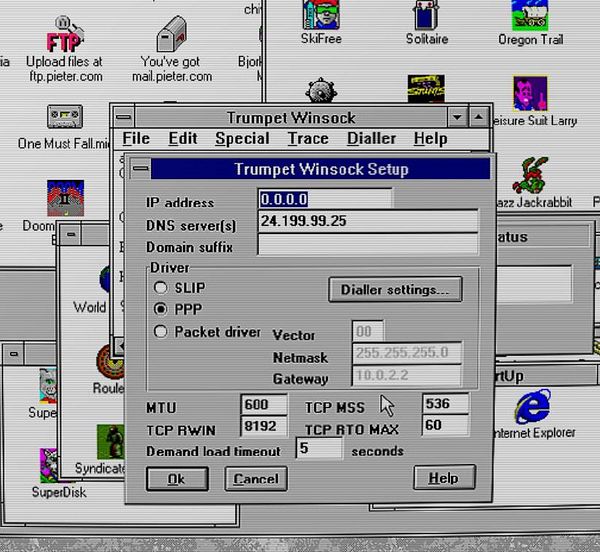Open the Trace menu
This screenshot has height=552, width=600.
coord(308,138)
